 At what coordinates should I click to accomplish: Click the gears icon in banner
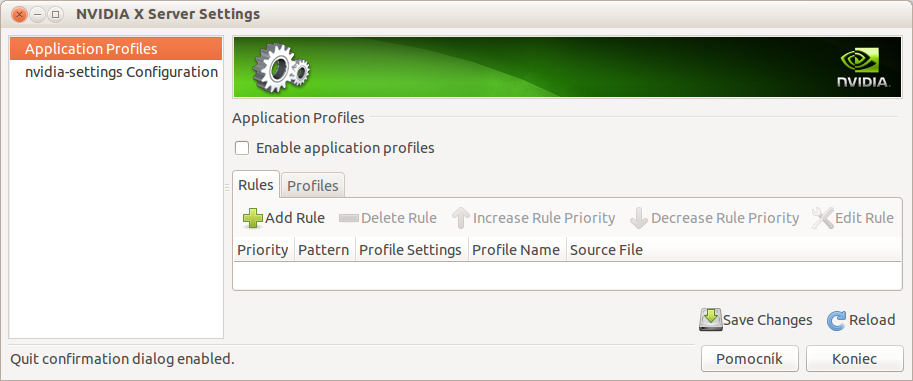281,68
